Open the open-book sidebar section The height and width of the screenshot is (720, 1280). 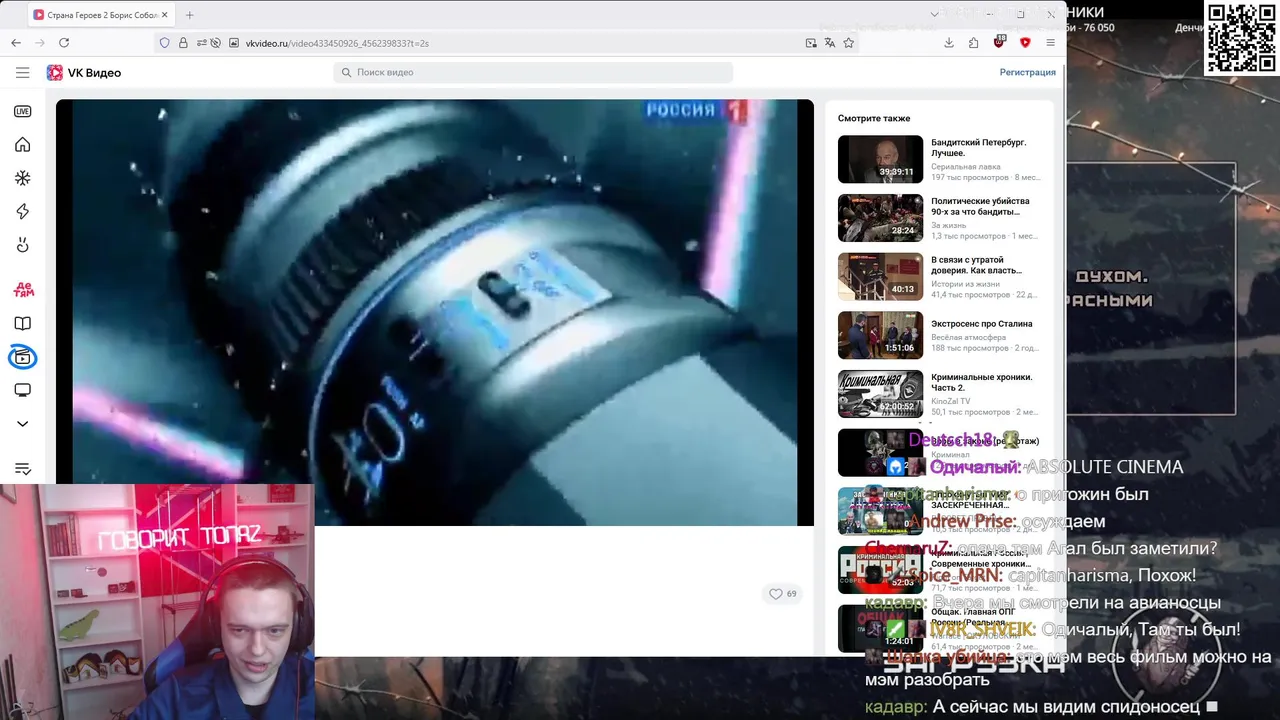pyautogui.click(x=22, y=323)
